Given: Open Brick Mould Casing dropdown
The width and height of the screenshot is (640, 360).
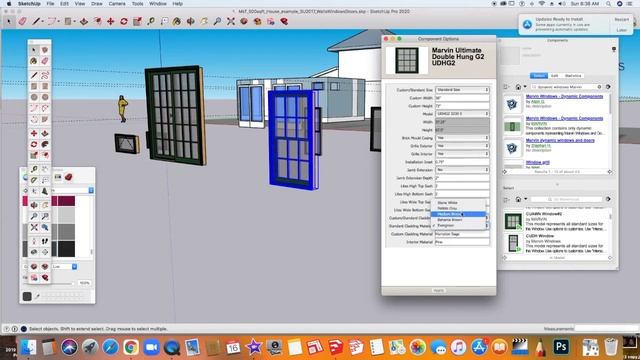Looking at the screenshot, I should tap(462, 138).
